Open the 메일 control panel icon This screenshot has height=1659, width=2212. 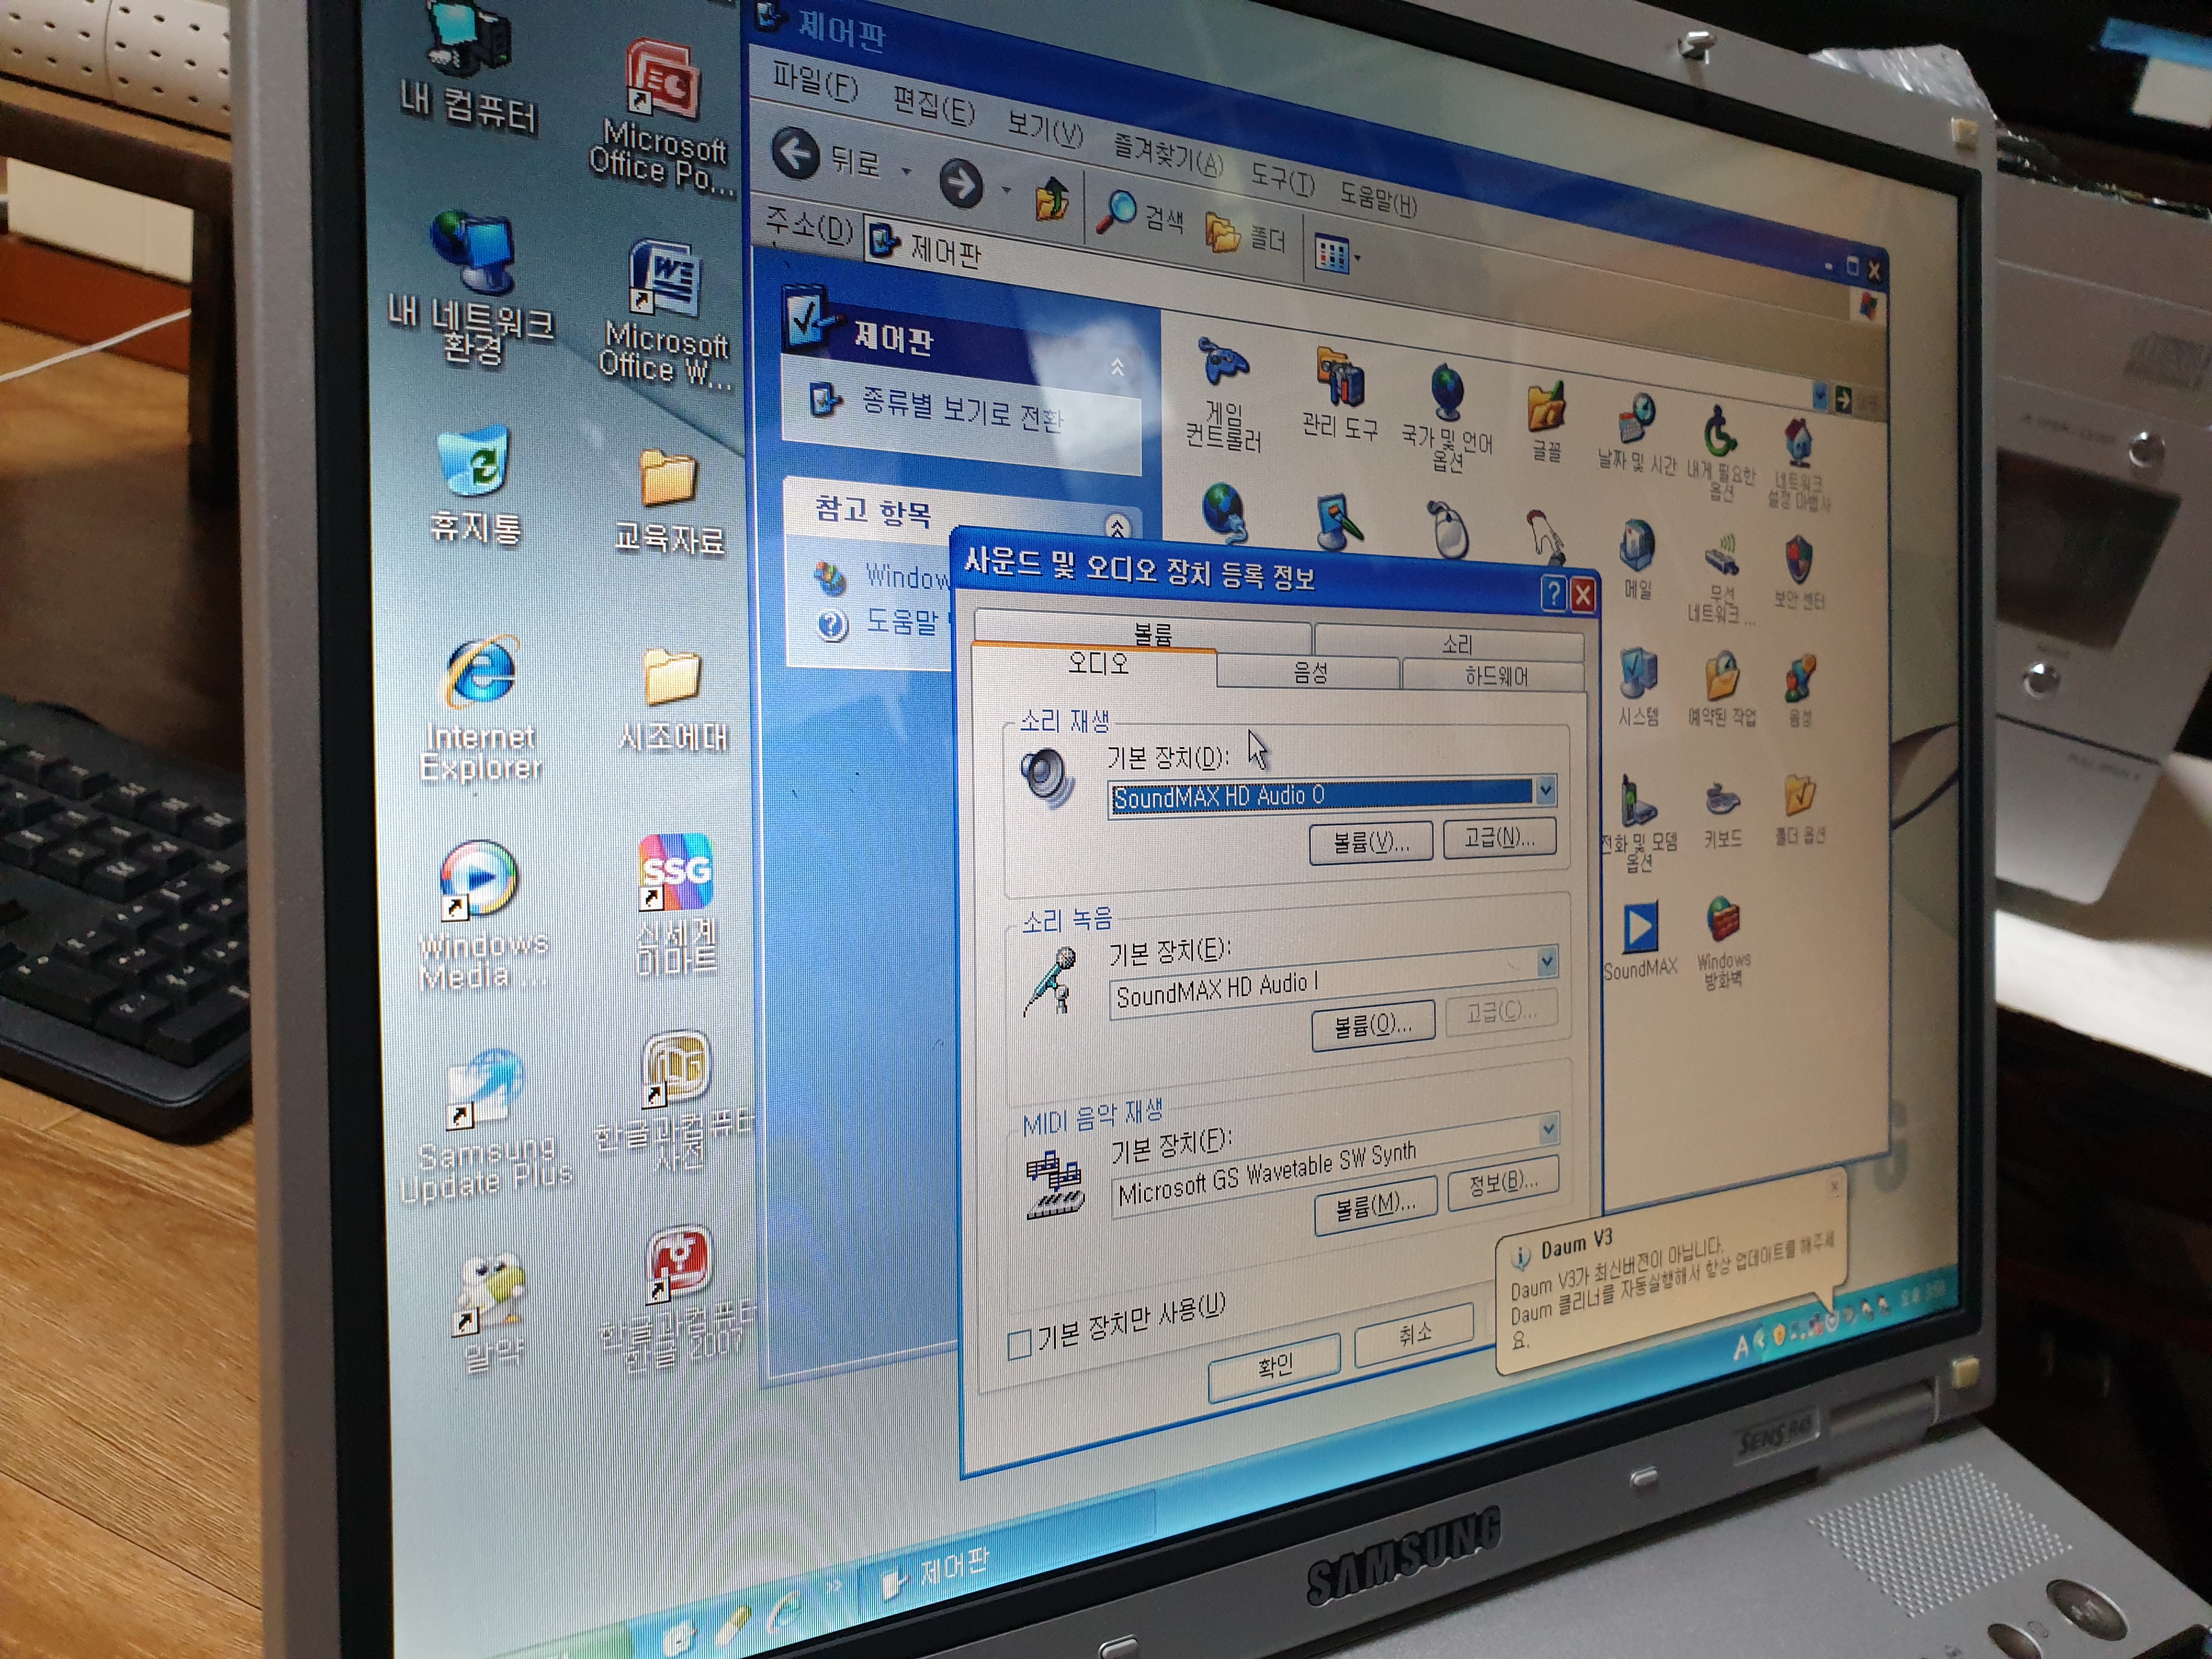click(1637, 558)
